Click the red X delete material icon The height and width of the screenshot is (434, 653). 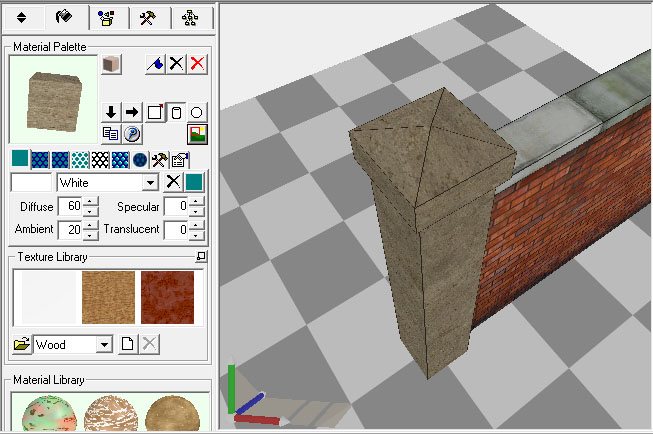click(x=198, y=63)
